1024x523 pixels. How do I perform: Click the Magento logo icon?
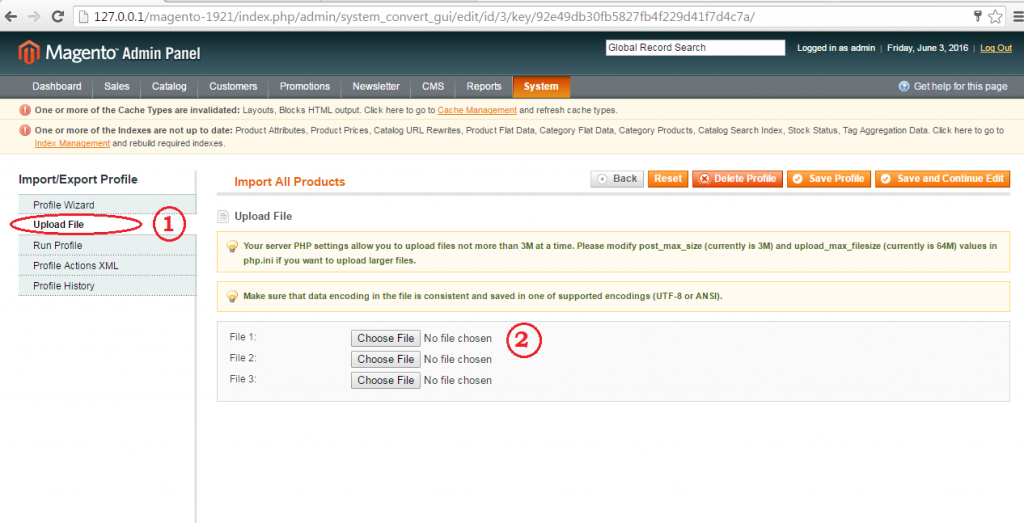[x=29, y=53]
